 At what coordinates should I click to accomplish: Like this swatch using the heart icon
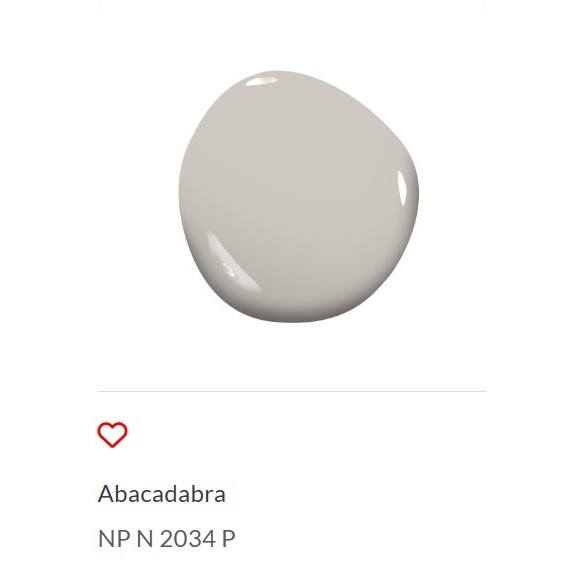point(112,435)
